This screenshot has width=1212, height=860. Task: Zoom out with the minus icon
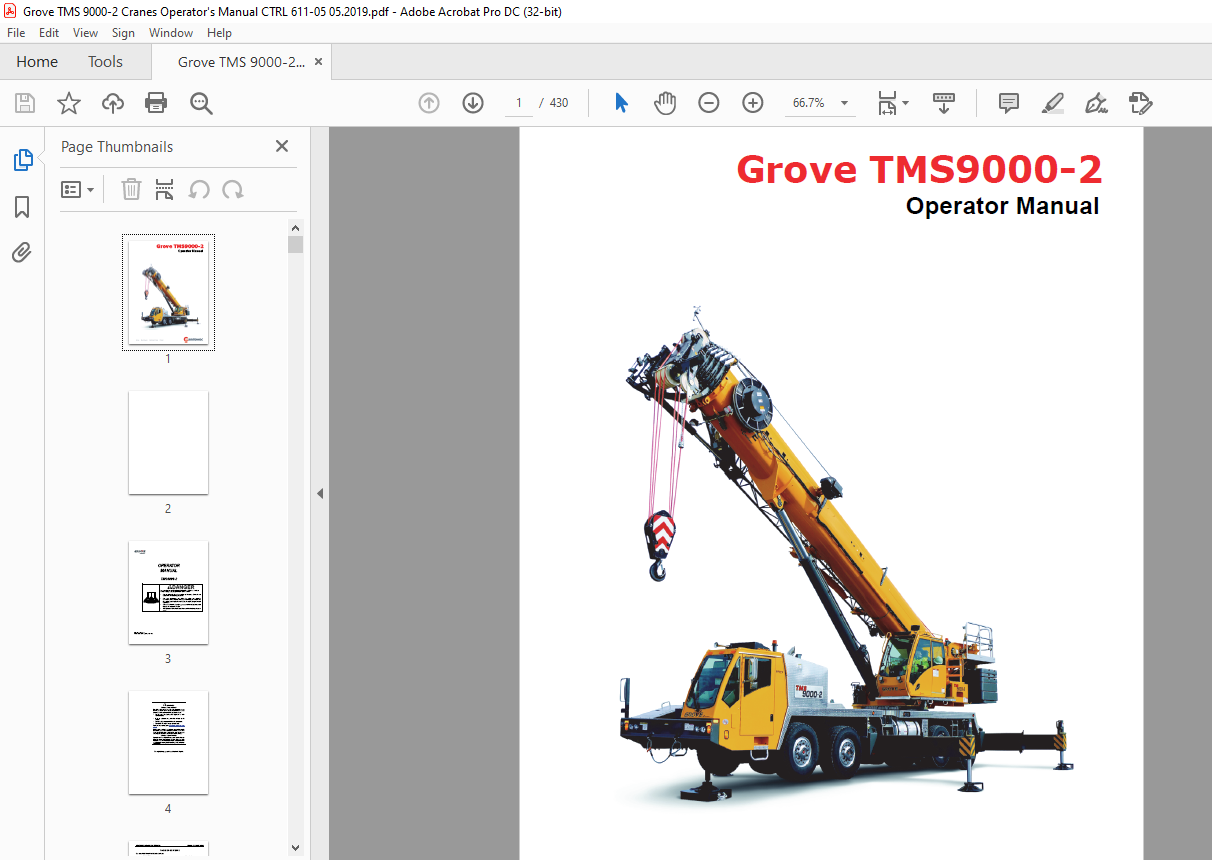tap(709, 103)
